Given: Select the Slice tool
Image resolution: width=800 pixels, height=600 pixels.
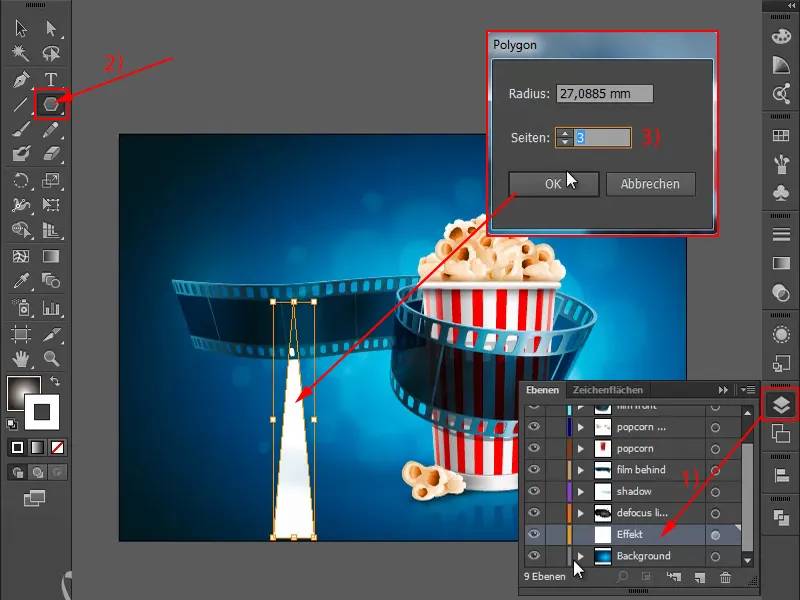Looking at the screenshot, I should 51,334.
